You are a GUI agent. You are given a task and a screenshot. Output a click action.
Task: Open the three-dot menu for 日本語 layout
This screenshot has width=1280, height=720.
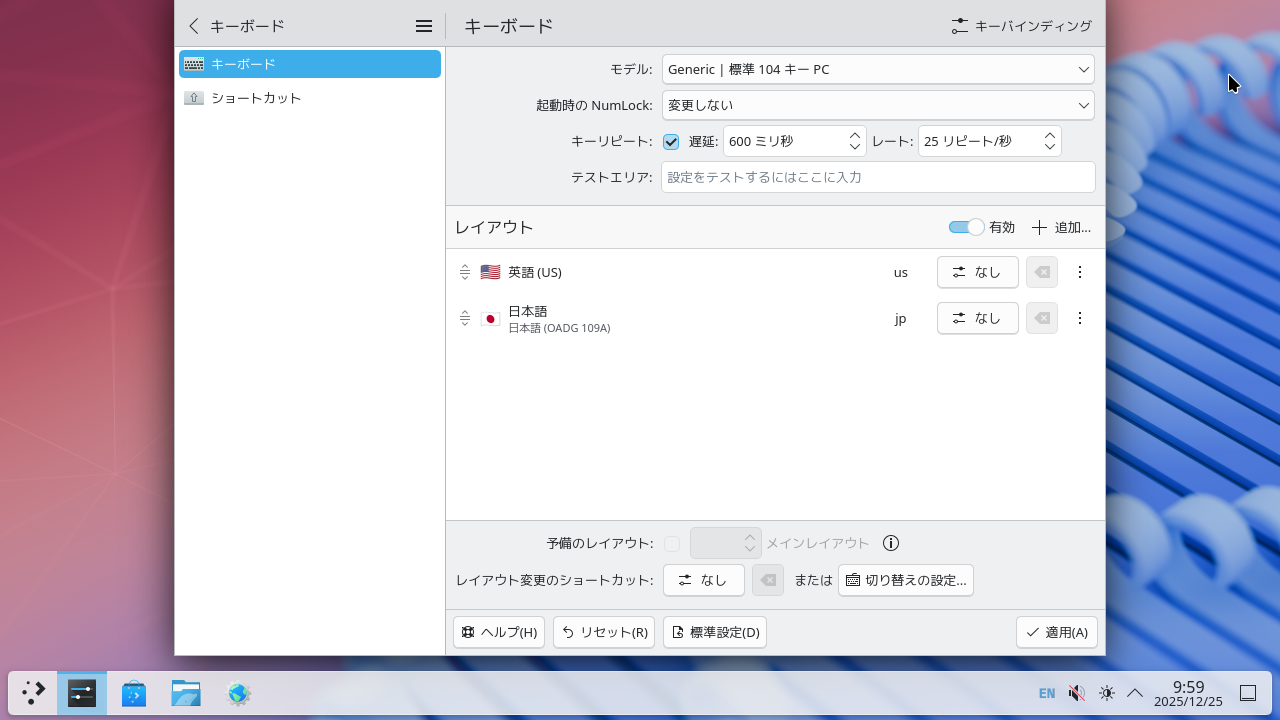point(1080,318)
